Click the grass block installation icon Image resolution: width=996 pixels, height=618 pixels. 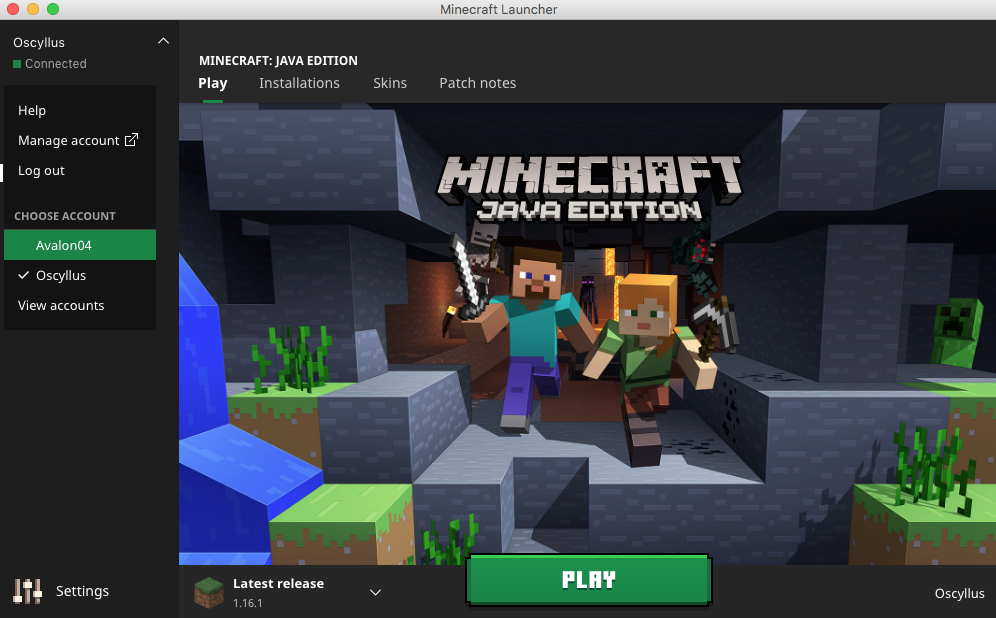[209, 593]
